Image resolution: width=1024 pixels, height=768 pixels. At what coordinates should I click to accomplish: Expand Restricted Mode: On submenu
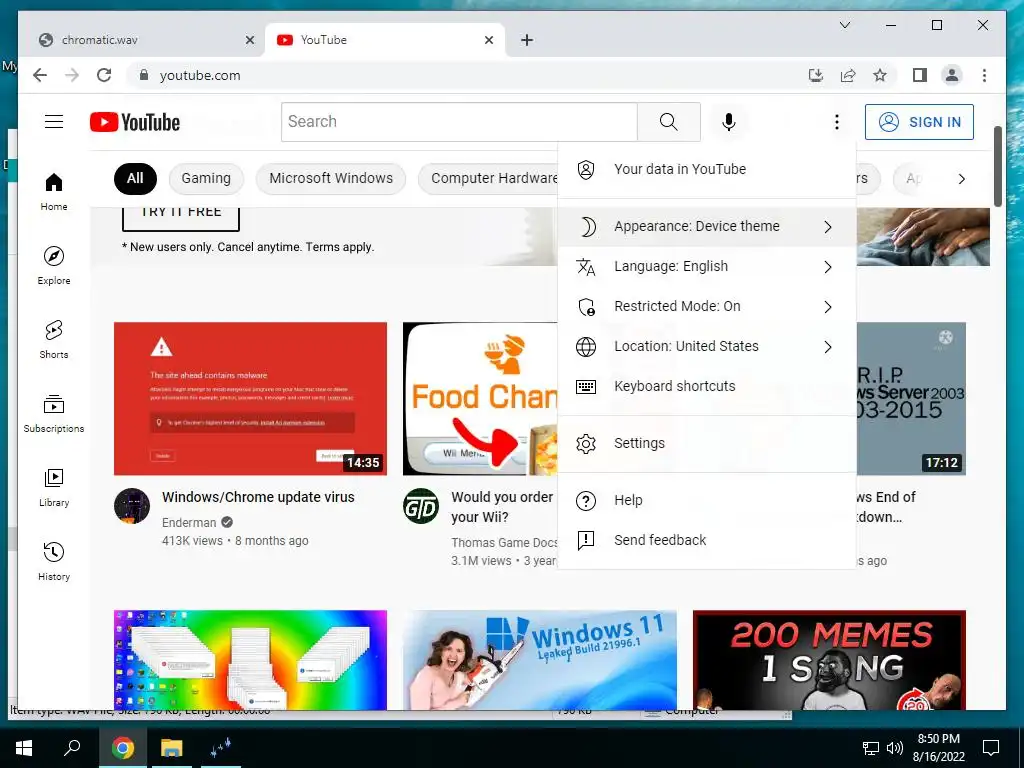707,306
